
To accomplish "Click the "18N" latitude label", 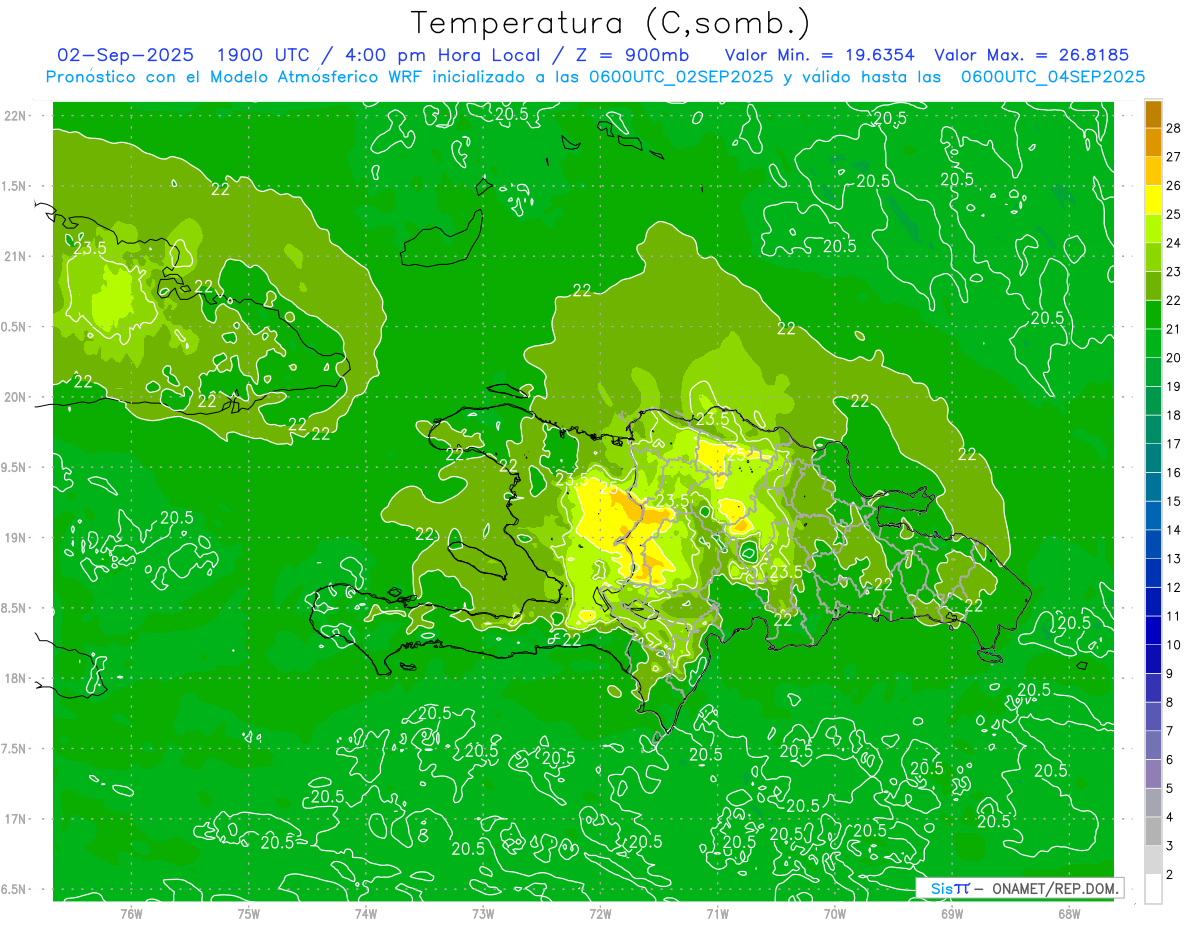I will (14, 678).
